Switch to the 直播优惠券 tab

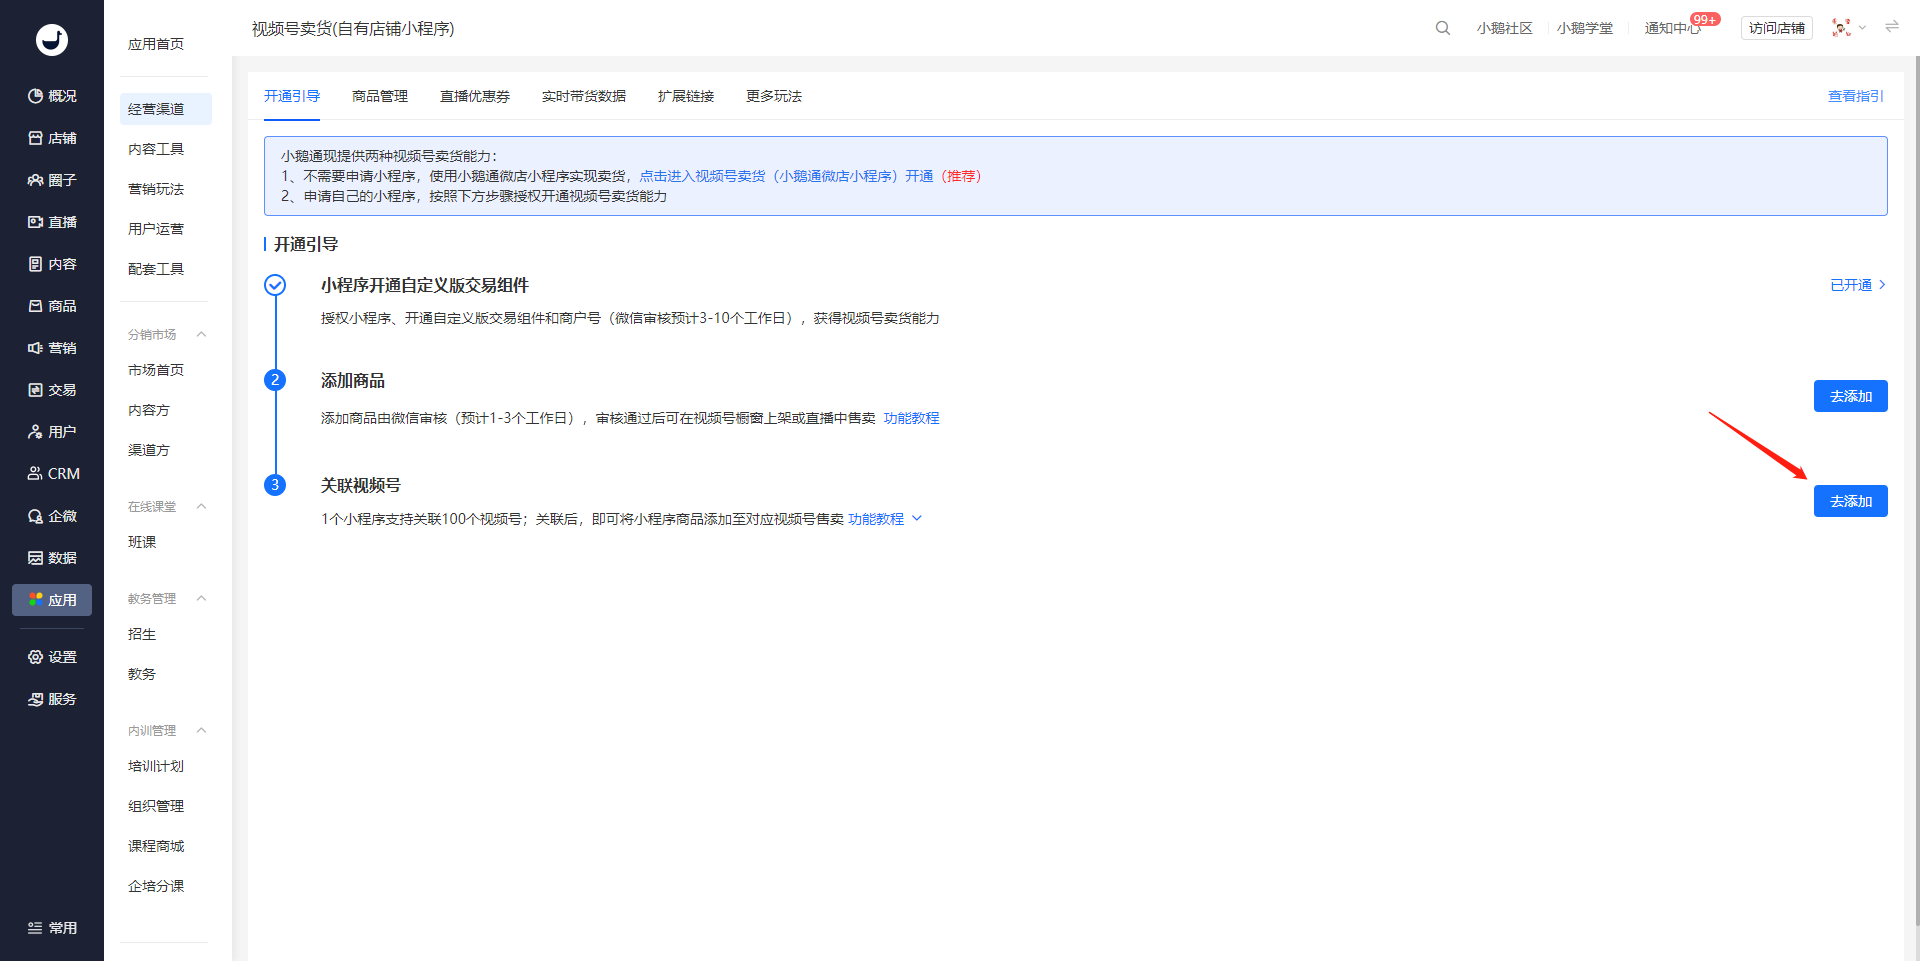point(475,96)
